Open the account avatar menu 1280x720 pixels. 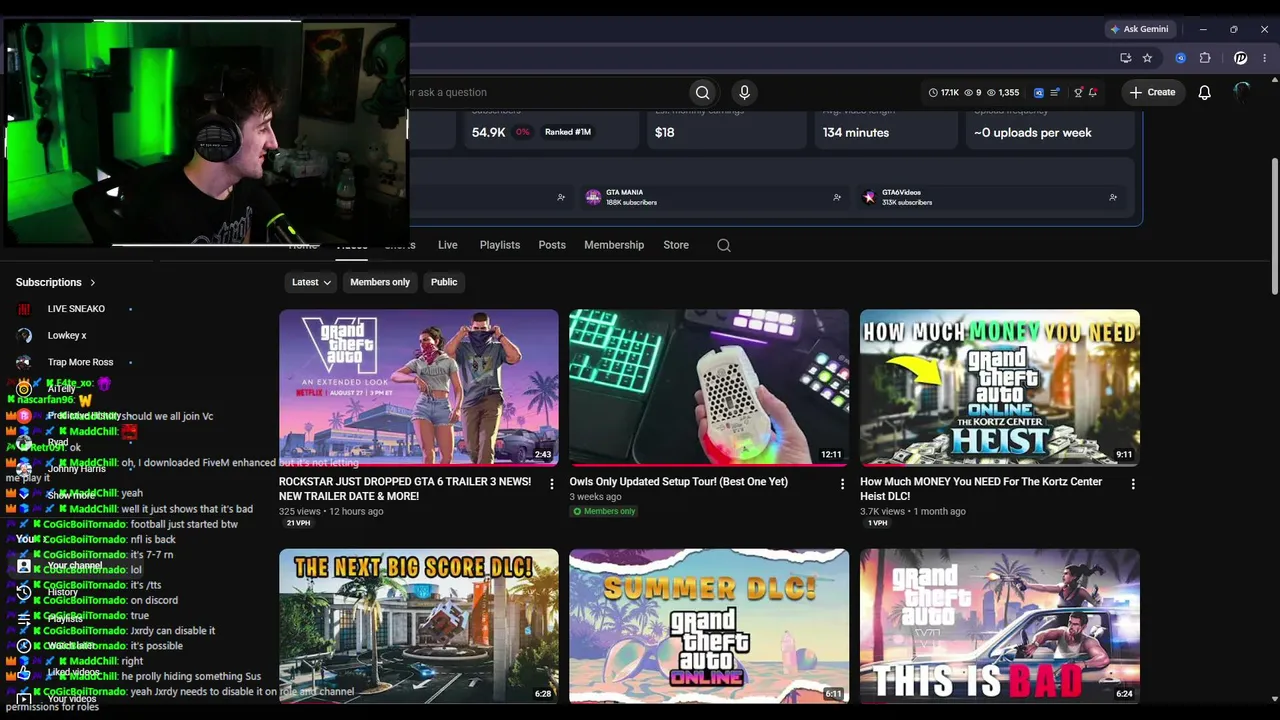pyautogui.click(x=1241, y=92)
